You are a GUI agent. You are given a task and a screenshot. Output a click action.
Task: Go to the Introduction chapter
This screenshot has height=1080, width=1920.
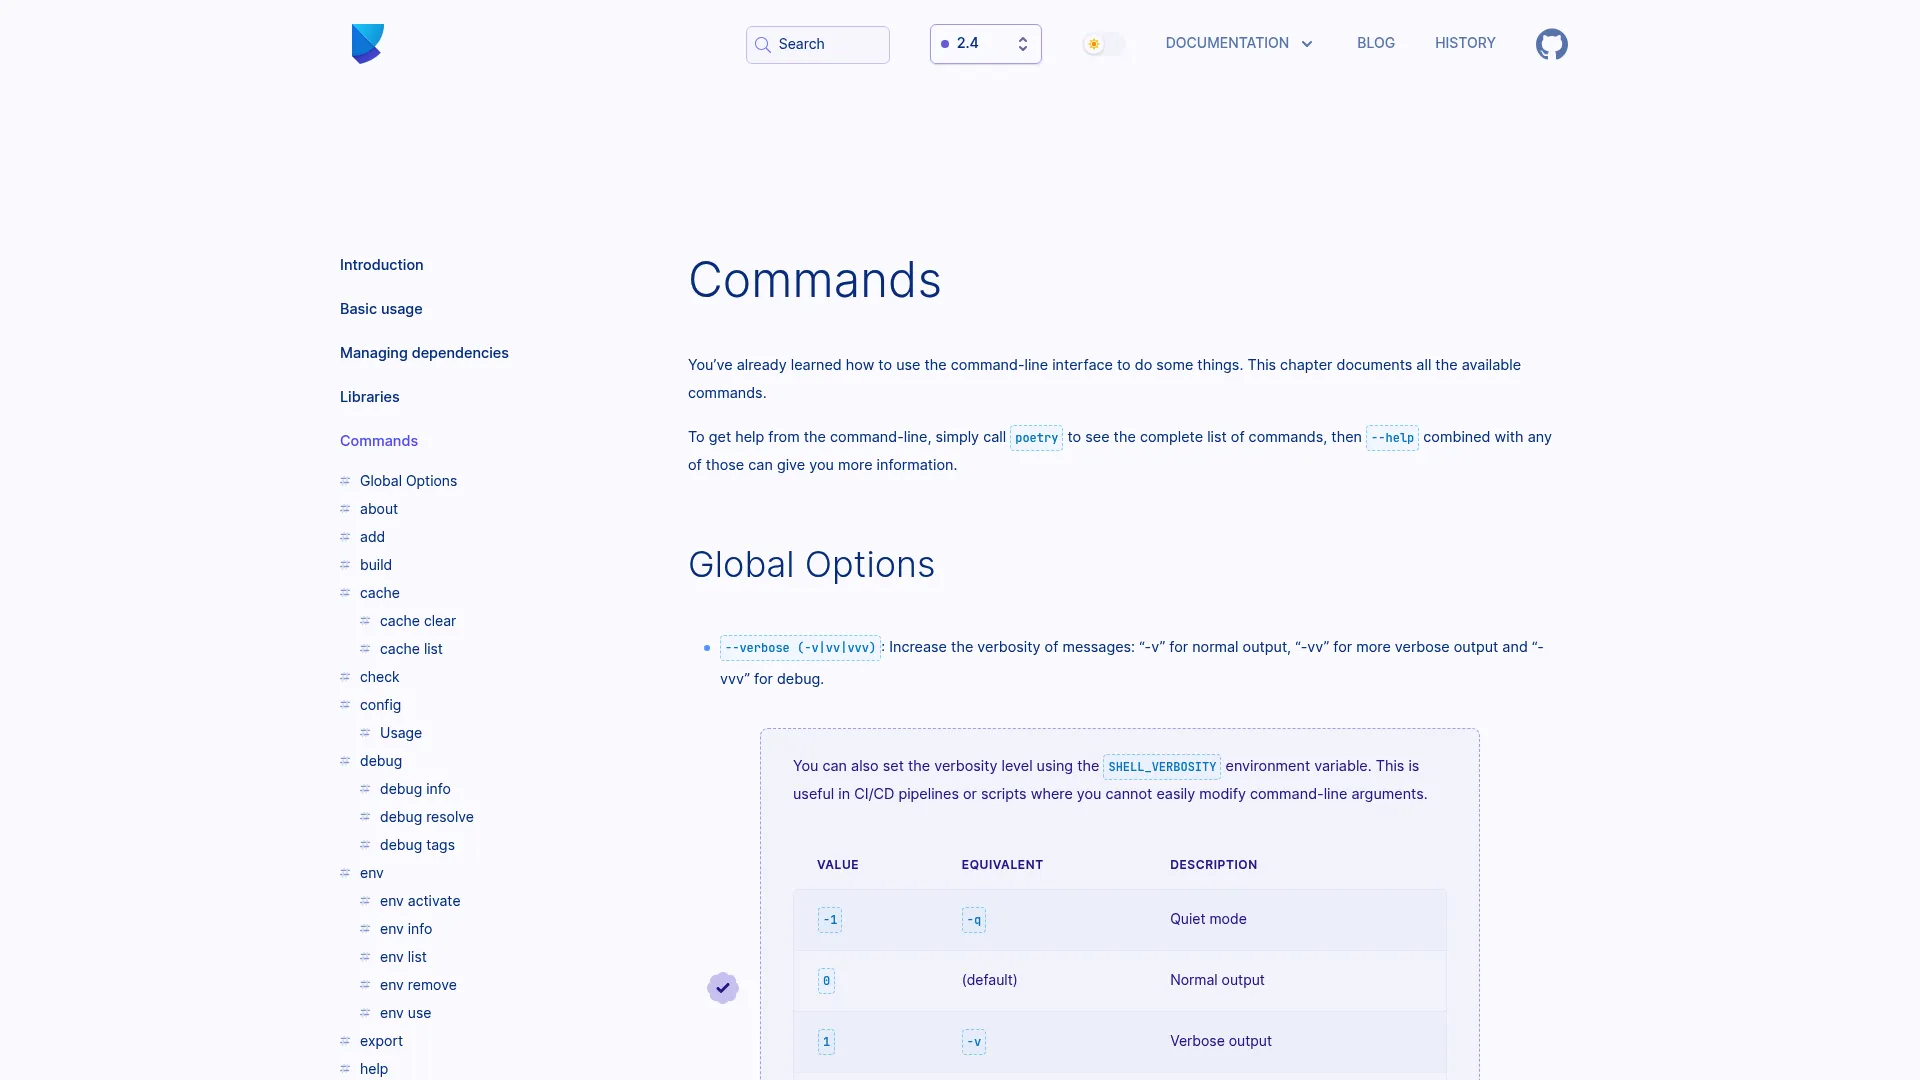(x=381, y=265)
